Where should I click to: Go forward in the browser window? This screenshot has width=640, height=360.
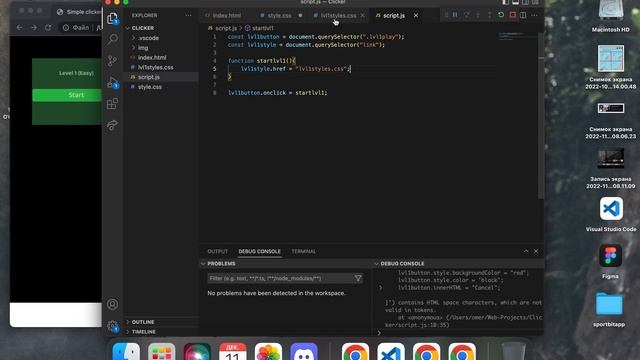[x=34, y=27]
